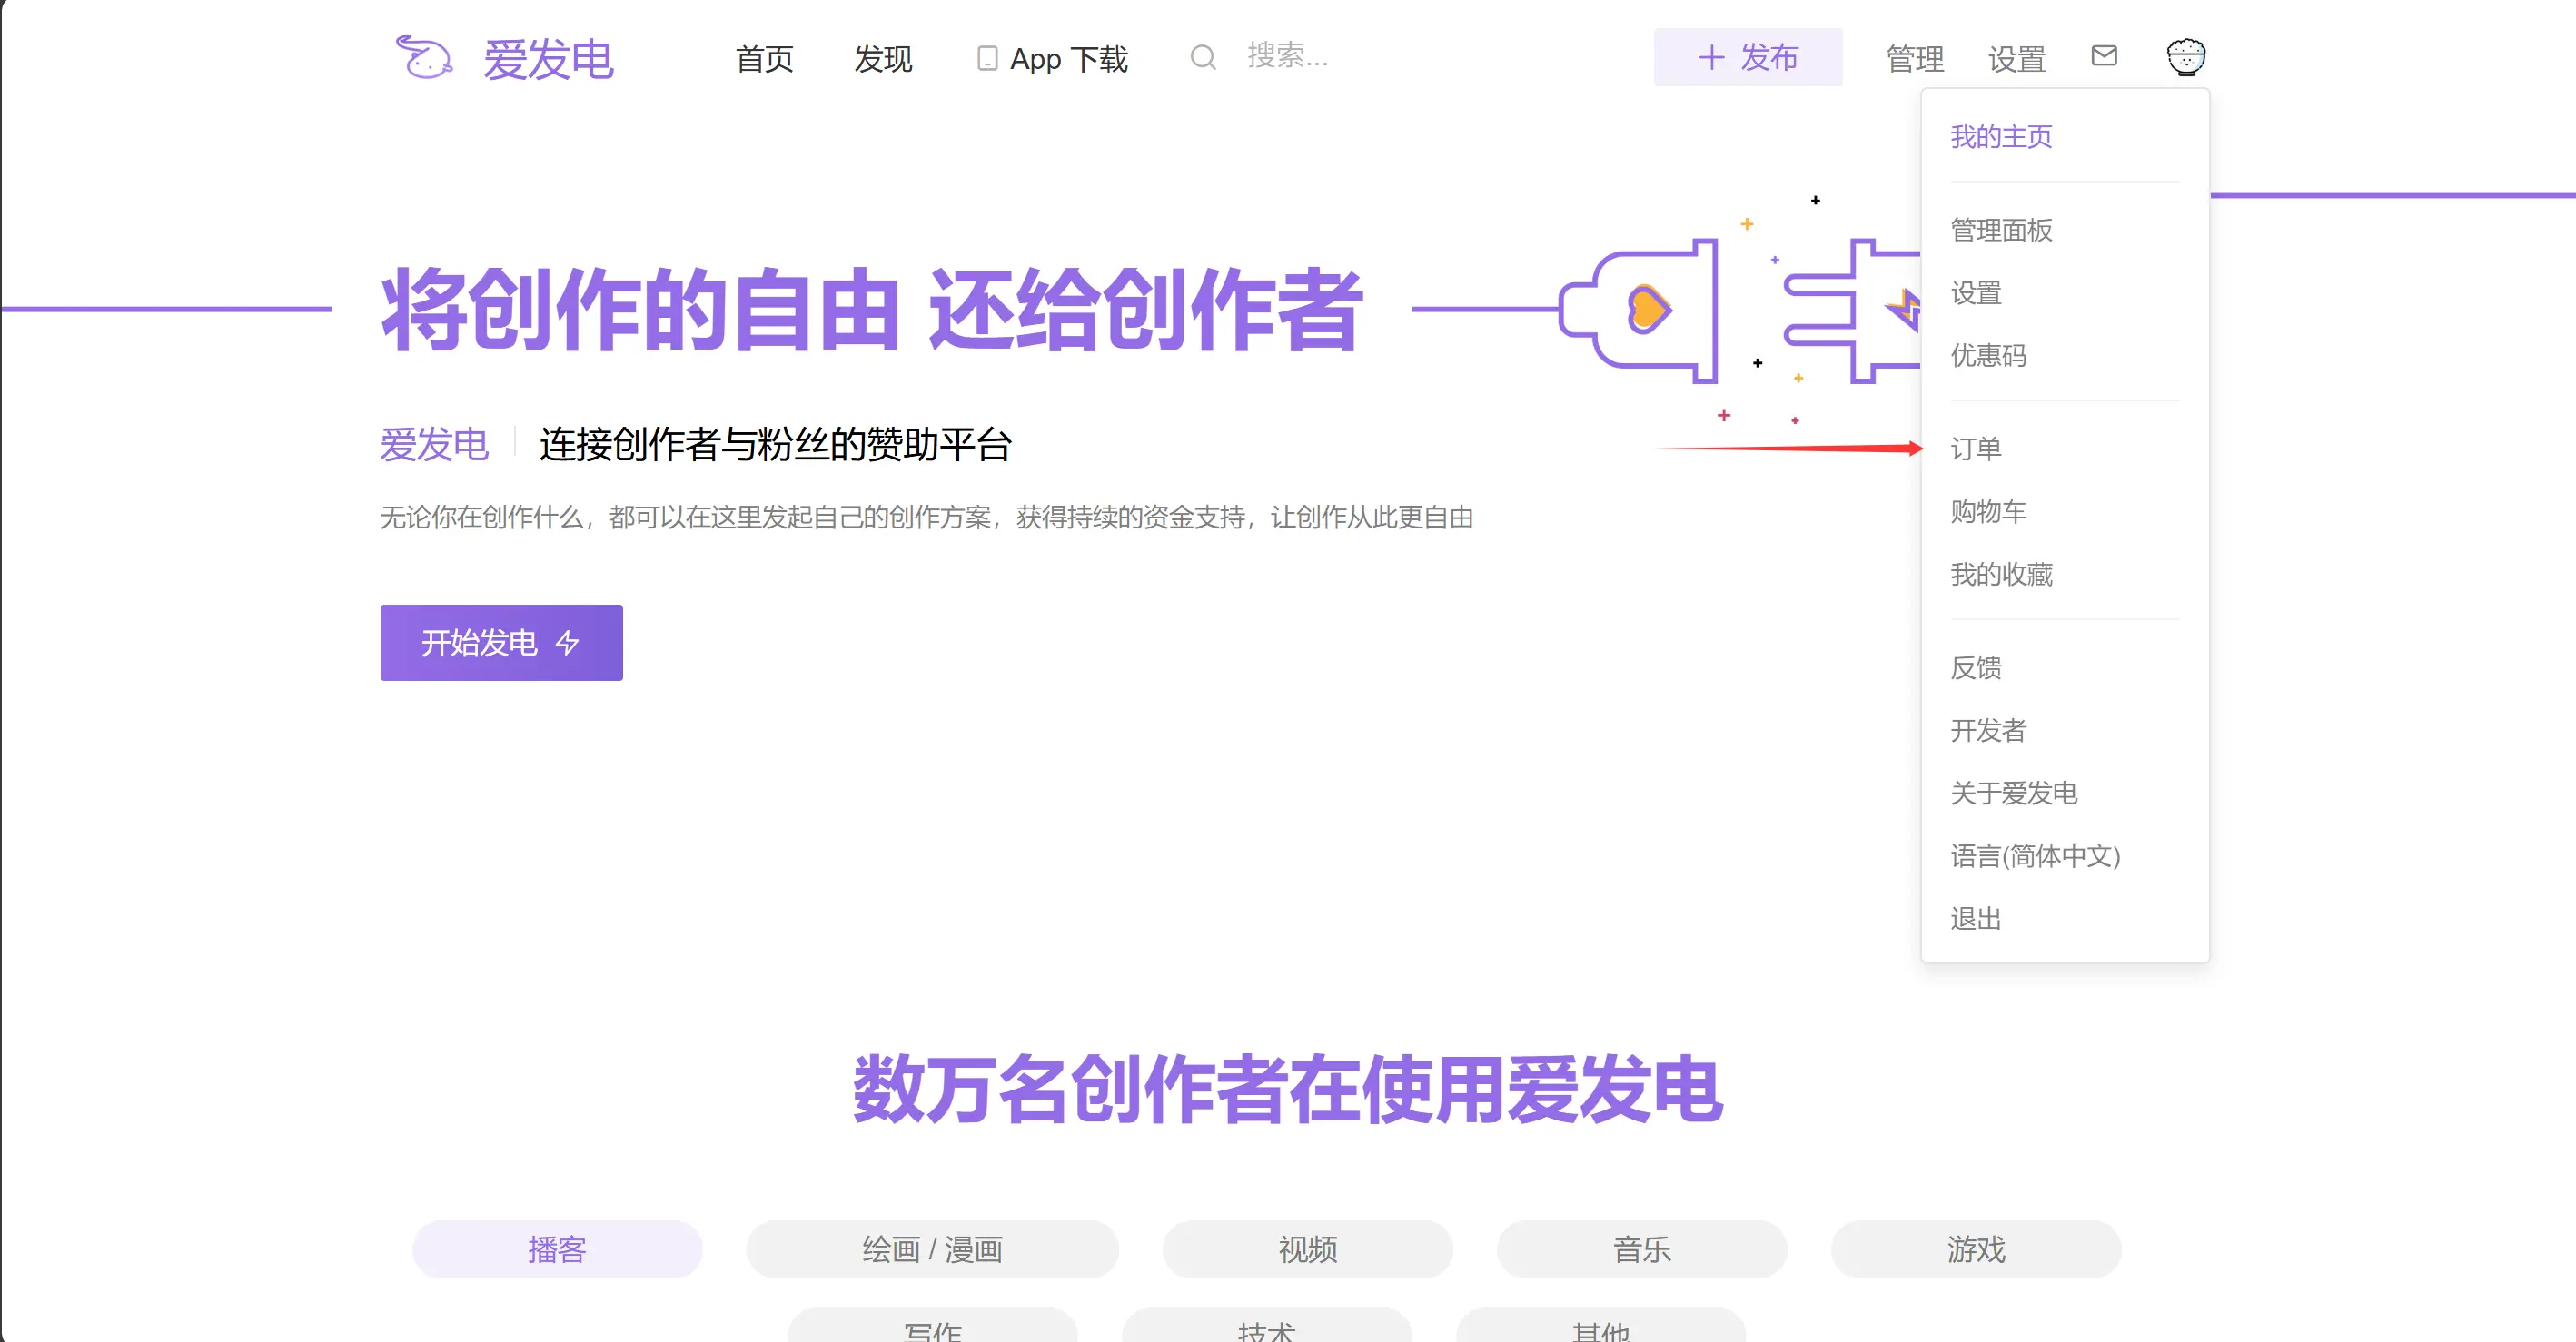This screenshot has width=2576, height=1342.
Task: Click the 连接创作者与粉丝的赞助平台 subtitle
Action: [776, 444]
